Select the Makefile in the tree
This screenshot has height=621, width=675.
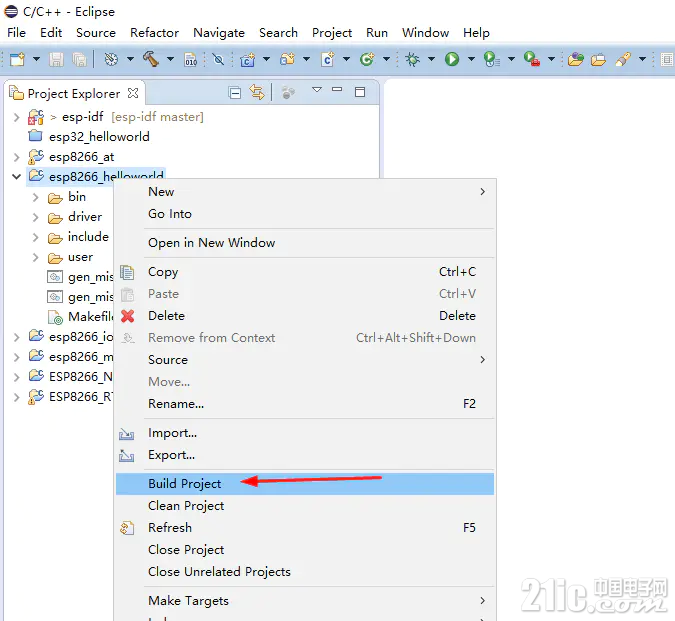click(90, 317)
